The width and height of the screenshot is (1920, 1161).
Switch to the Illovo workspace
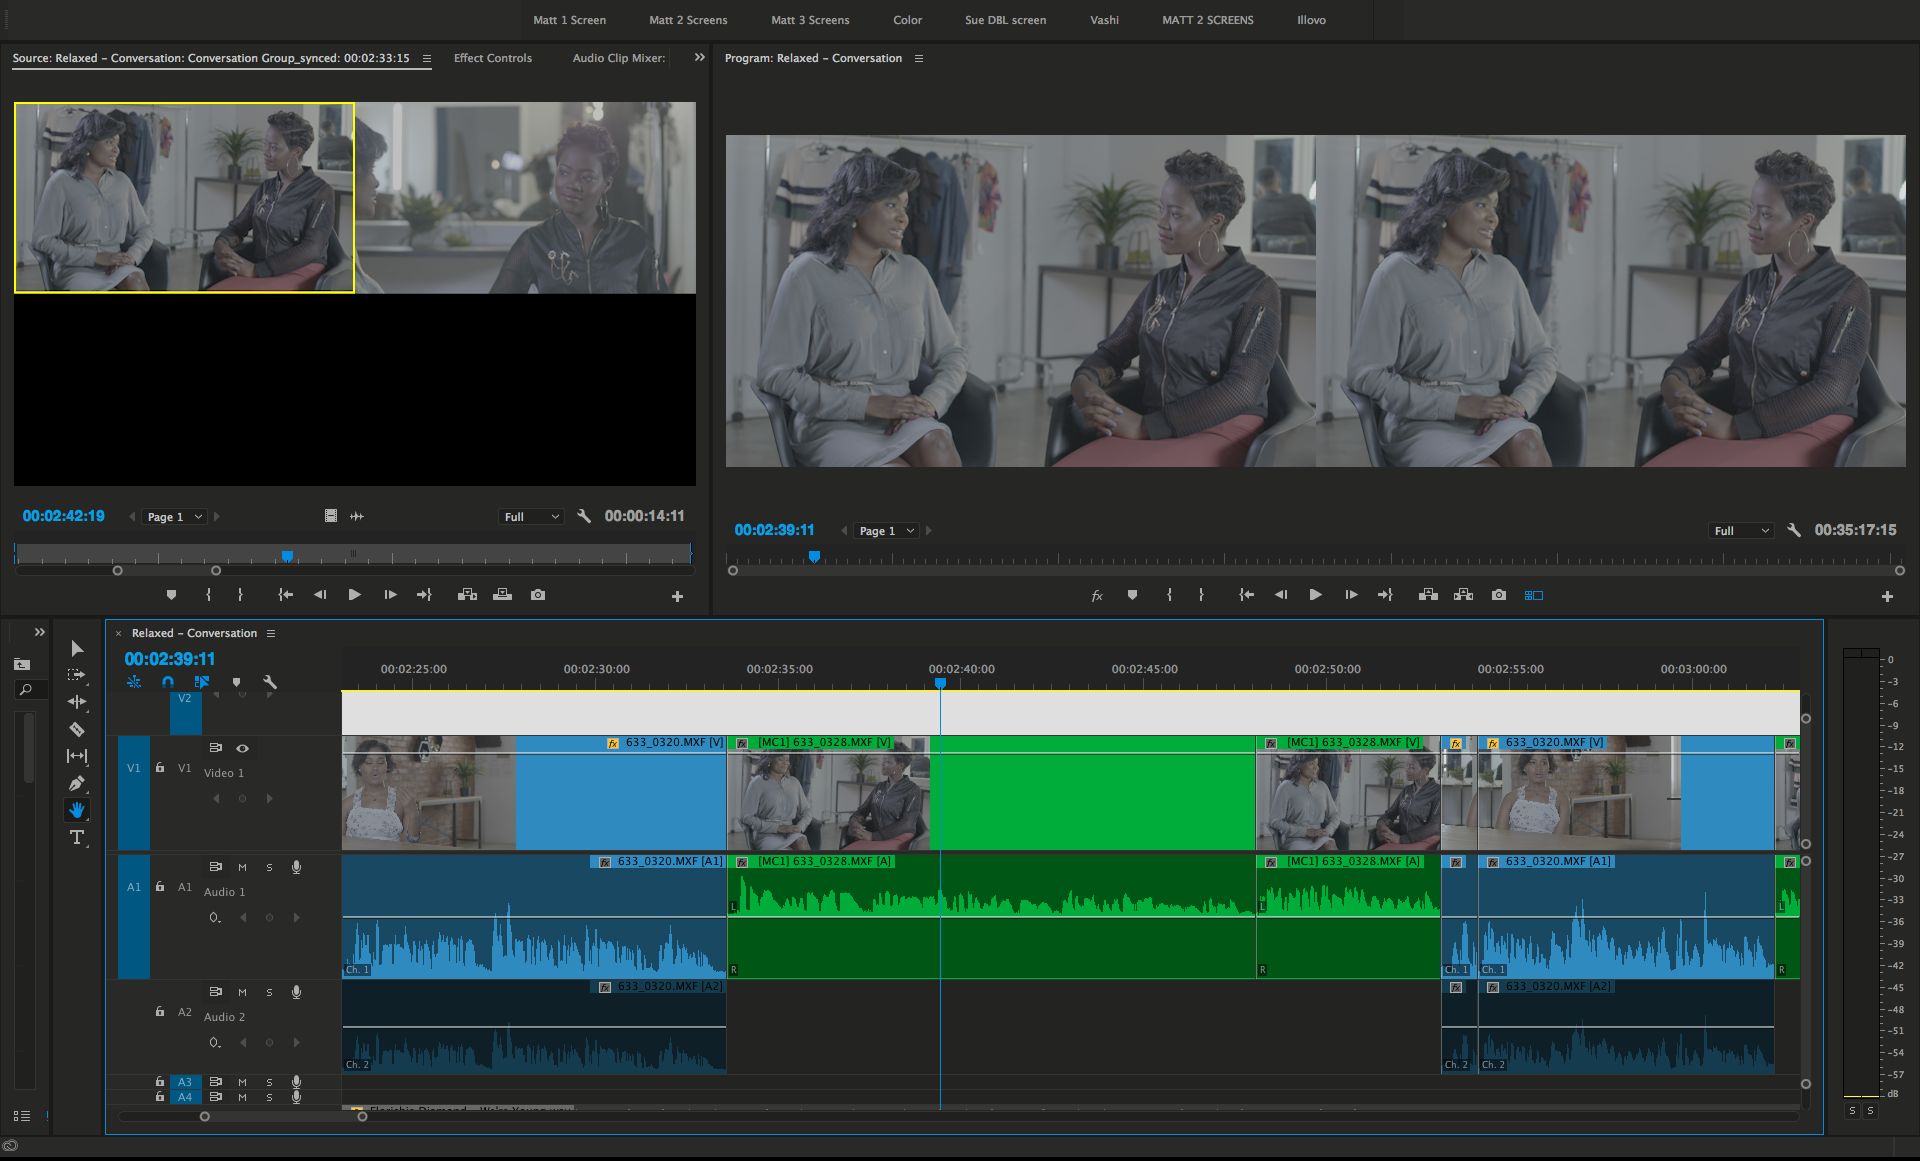point(1311,20)
